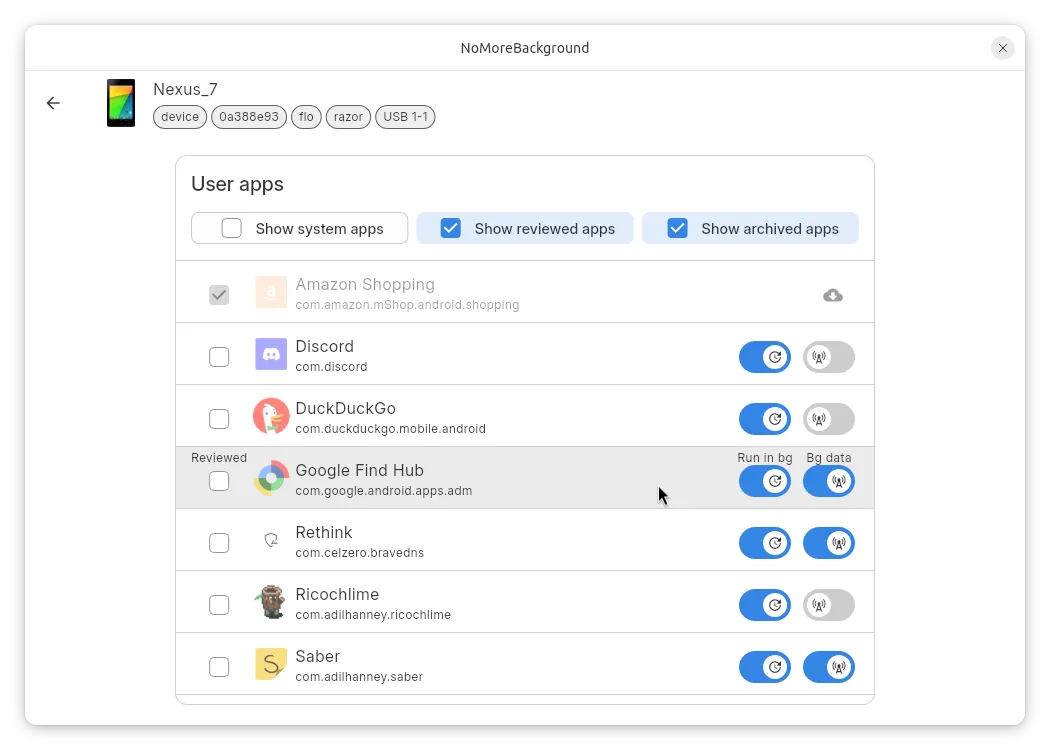Disable Run in bg for Discord
The height and width of the screenshot is (750, 1050).
point(765,357)
